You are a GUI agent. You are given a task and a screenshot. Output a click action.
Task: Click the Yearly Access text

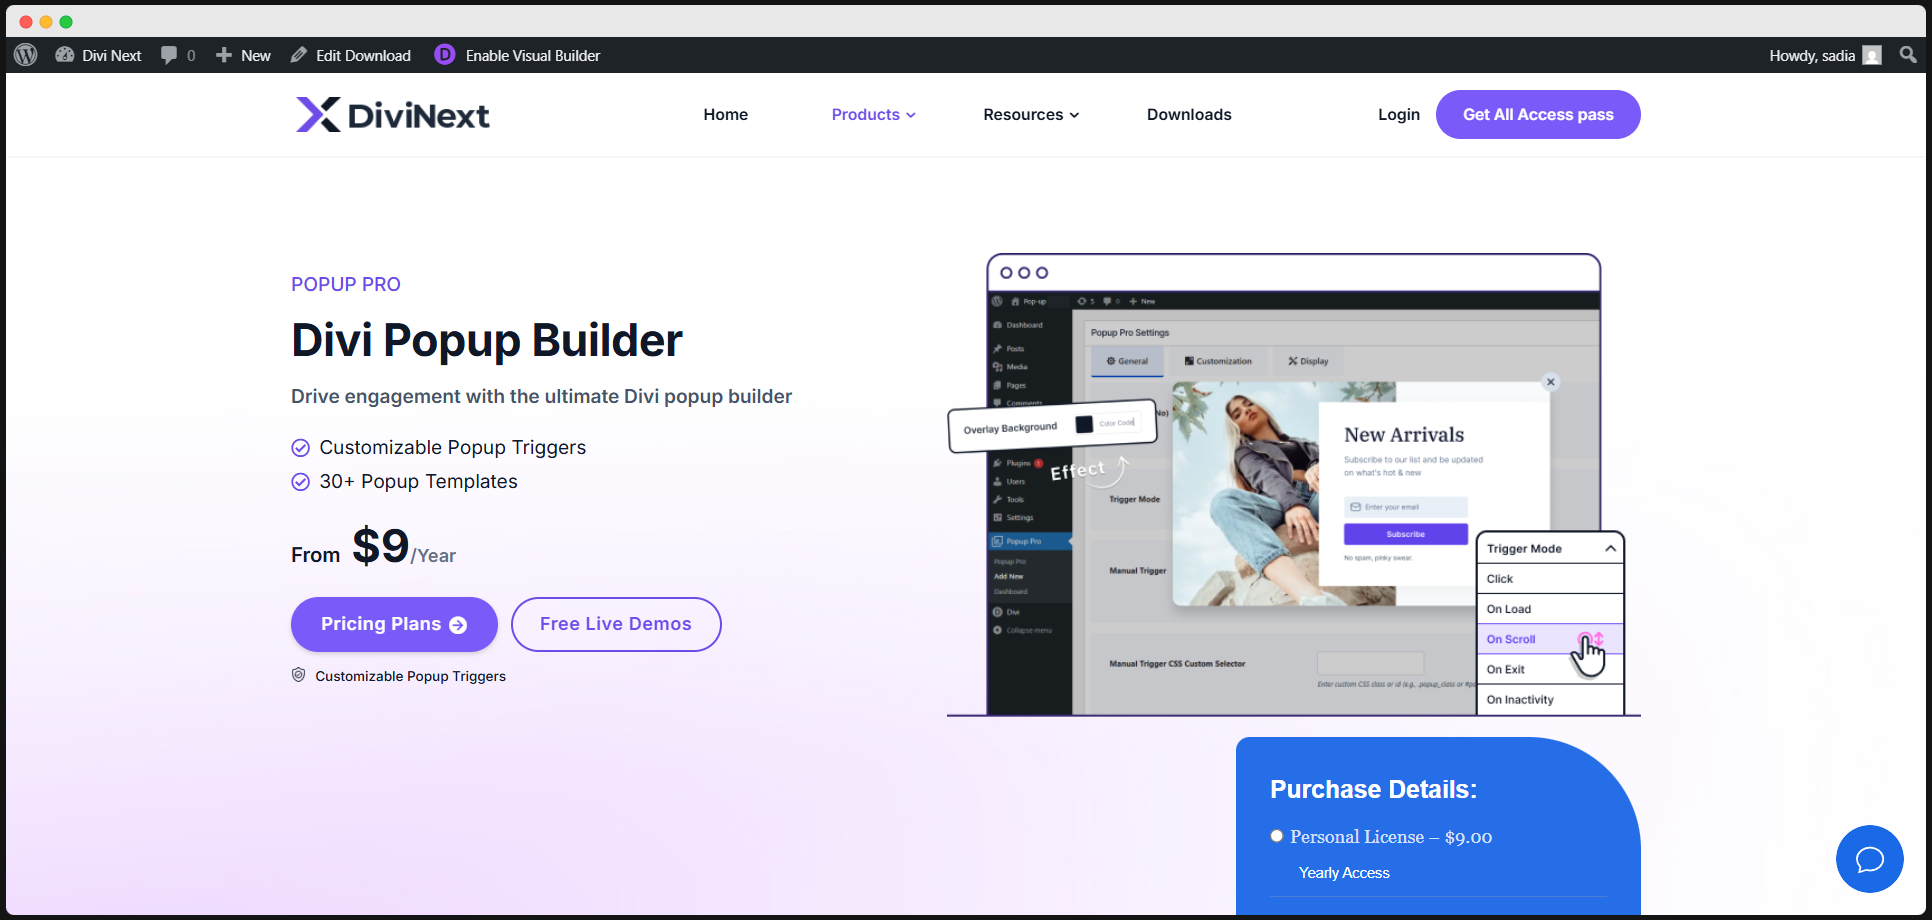1344,873
